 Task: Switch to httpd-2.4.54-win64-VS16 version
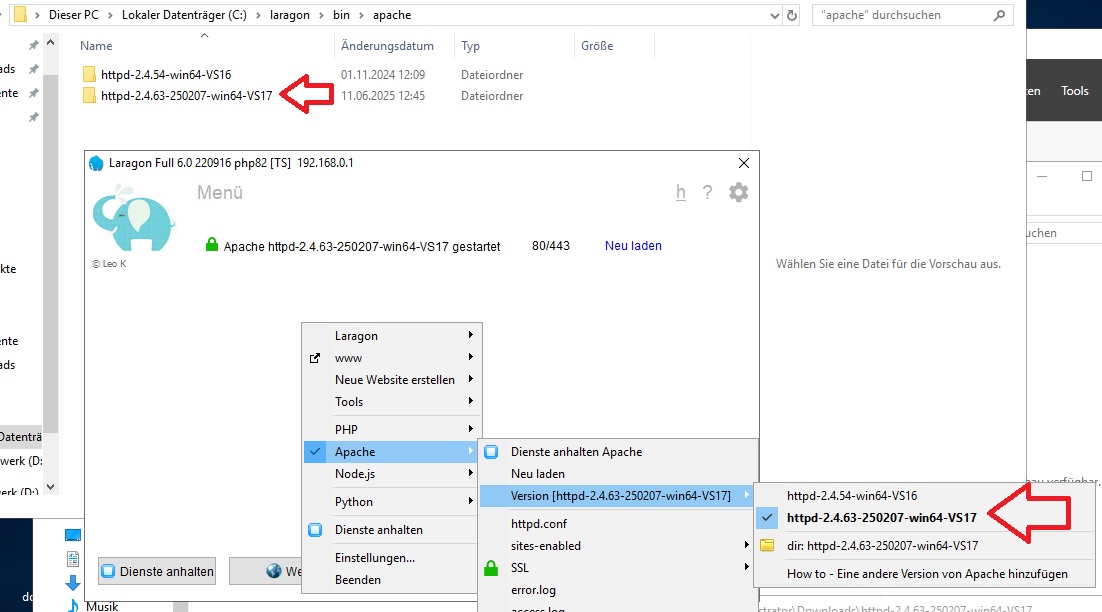[852, 496]
